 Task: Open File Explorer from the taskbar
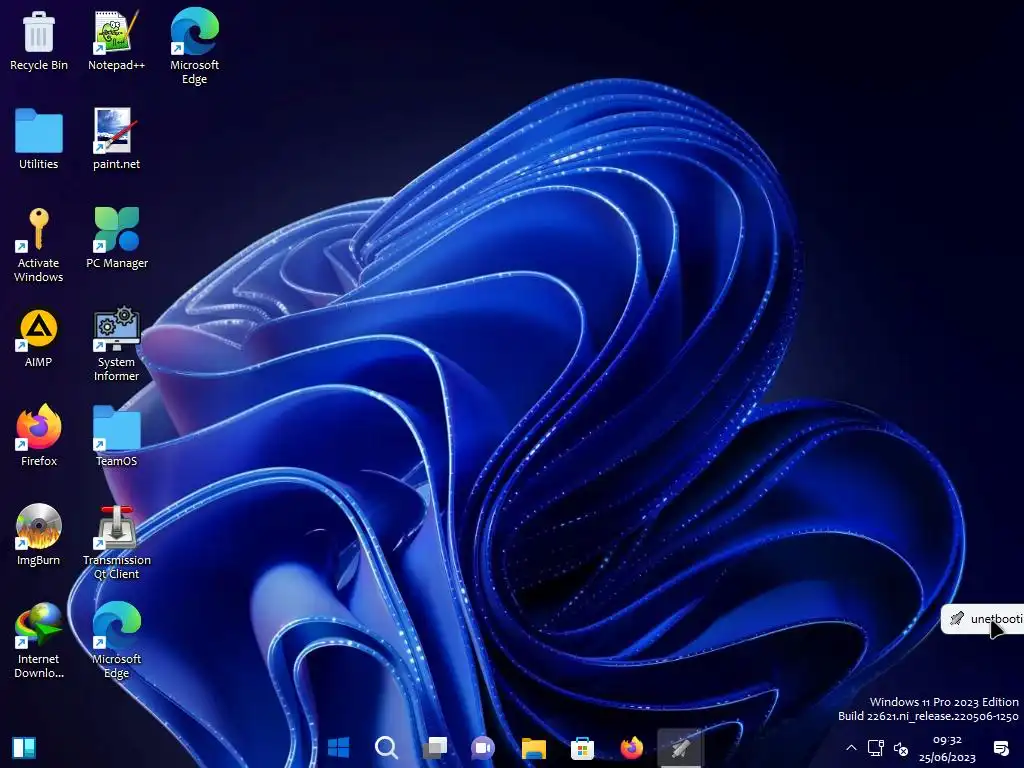(534, 748)
